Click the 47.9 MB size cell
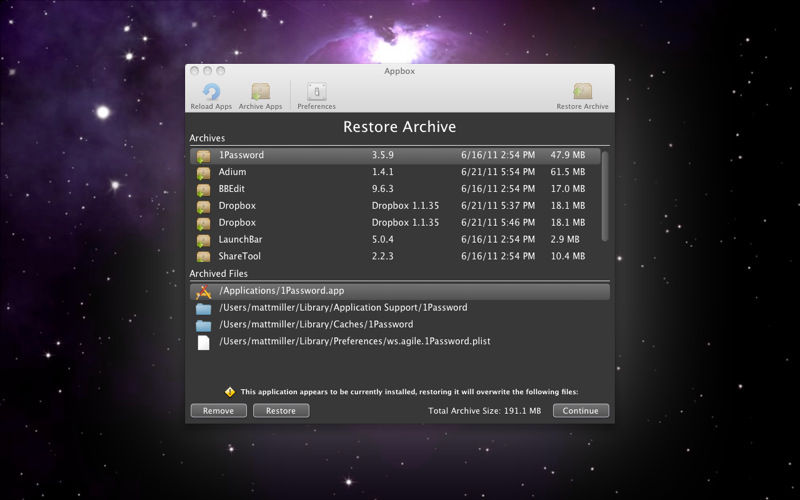This screenshot has height=500, width=800. point(567,155)
